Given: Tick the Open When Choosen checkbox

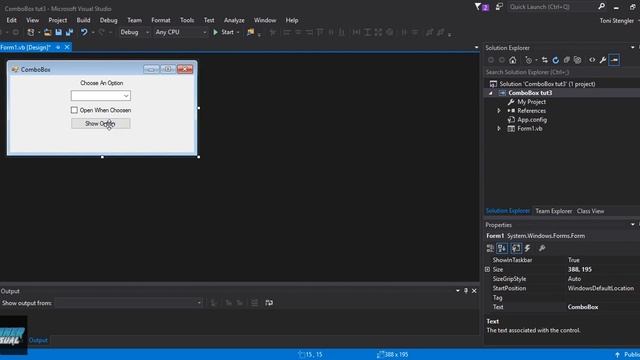Looking at the screenshot, I should pyautogui.click(x=74, y=110).
